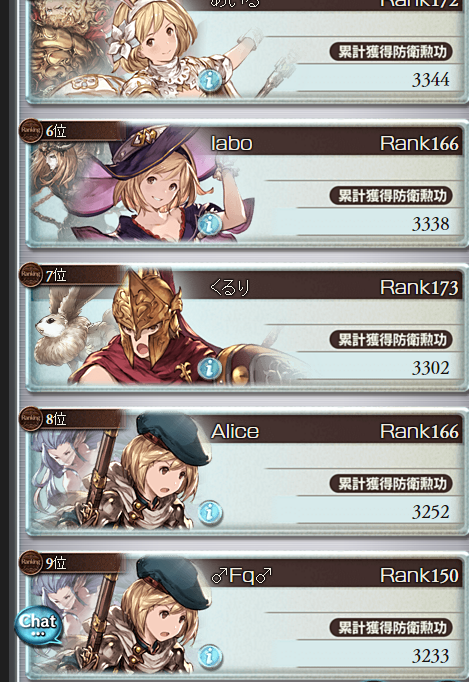Click the player name くるり
469x682 pixels.
tap(230, 288)
